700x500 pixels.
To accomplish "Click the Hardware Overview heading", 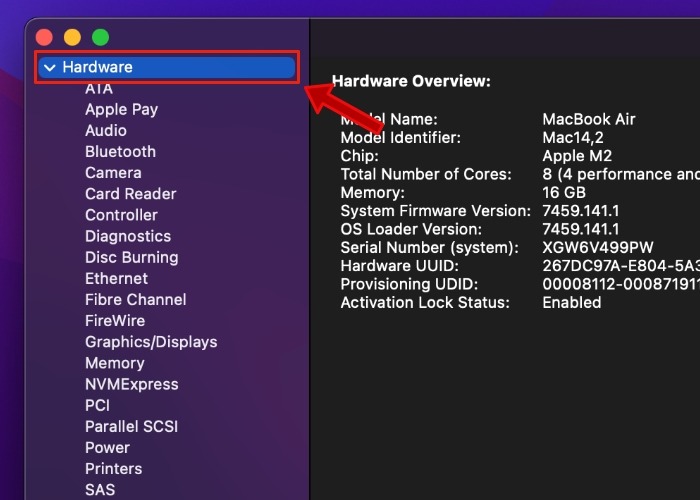I will pyautogui.click(x=411, y=81).
